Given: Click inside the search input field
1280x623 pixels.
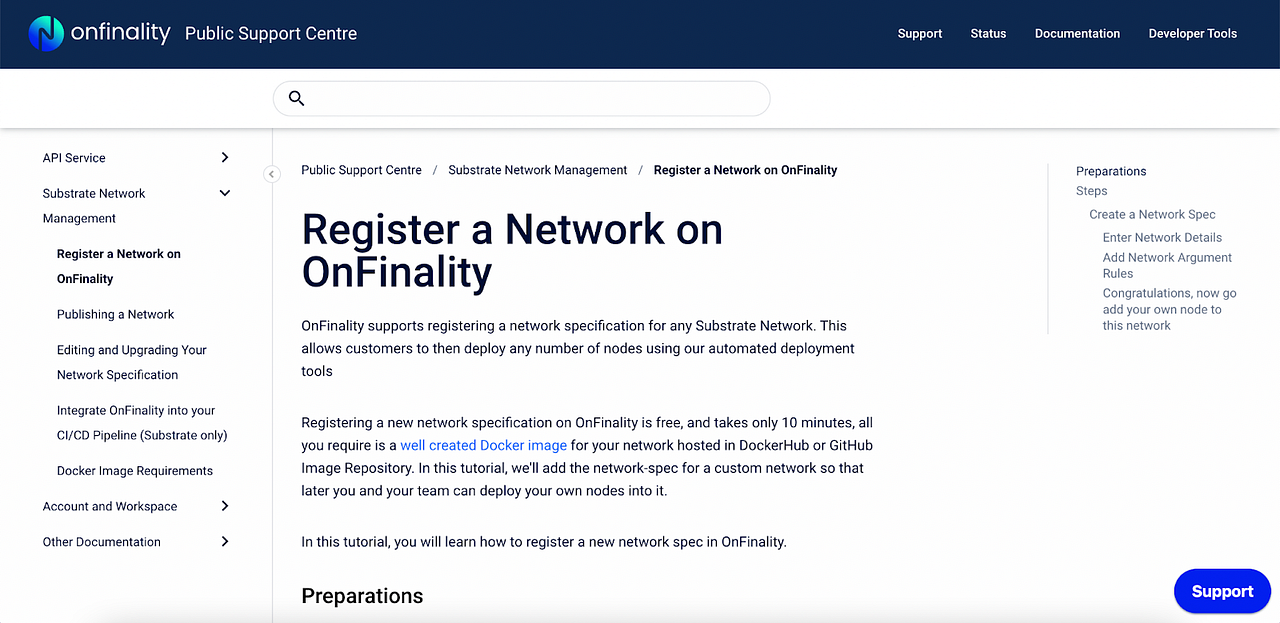Looking at the screenshot, I should pos(530,98).
